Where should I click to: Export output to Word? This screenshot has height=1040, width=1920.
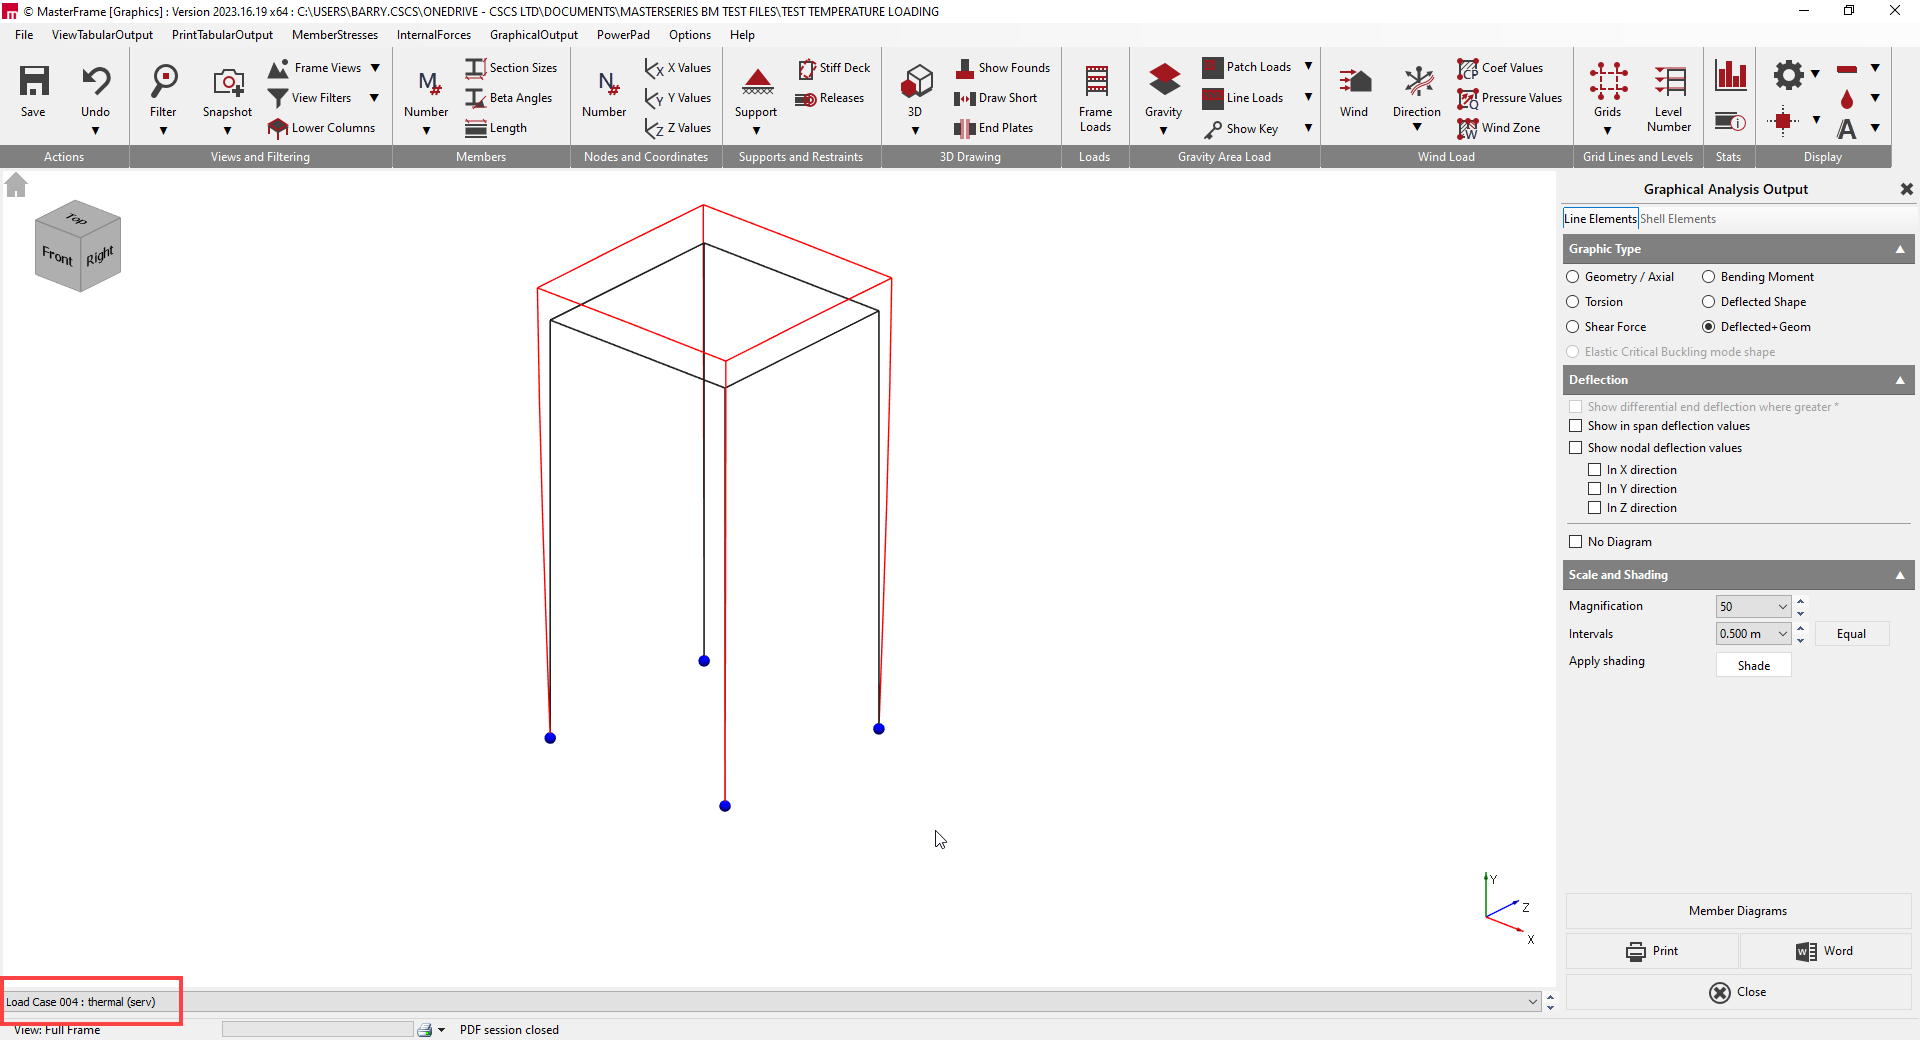click(1825, 951)
